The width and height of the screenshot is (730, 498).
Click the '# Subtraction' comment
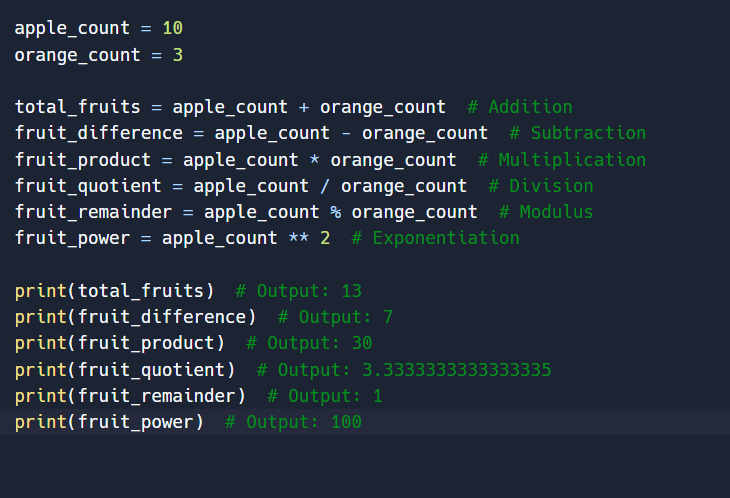point(577,133)
